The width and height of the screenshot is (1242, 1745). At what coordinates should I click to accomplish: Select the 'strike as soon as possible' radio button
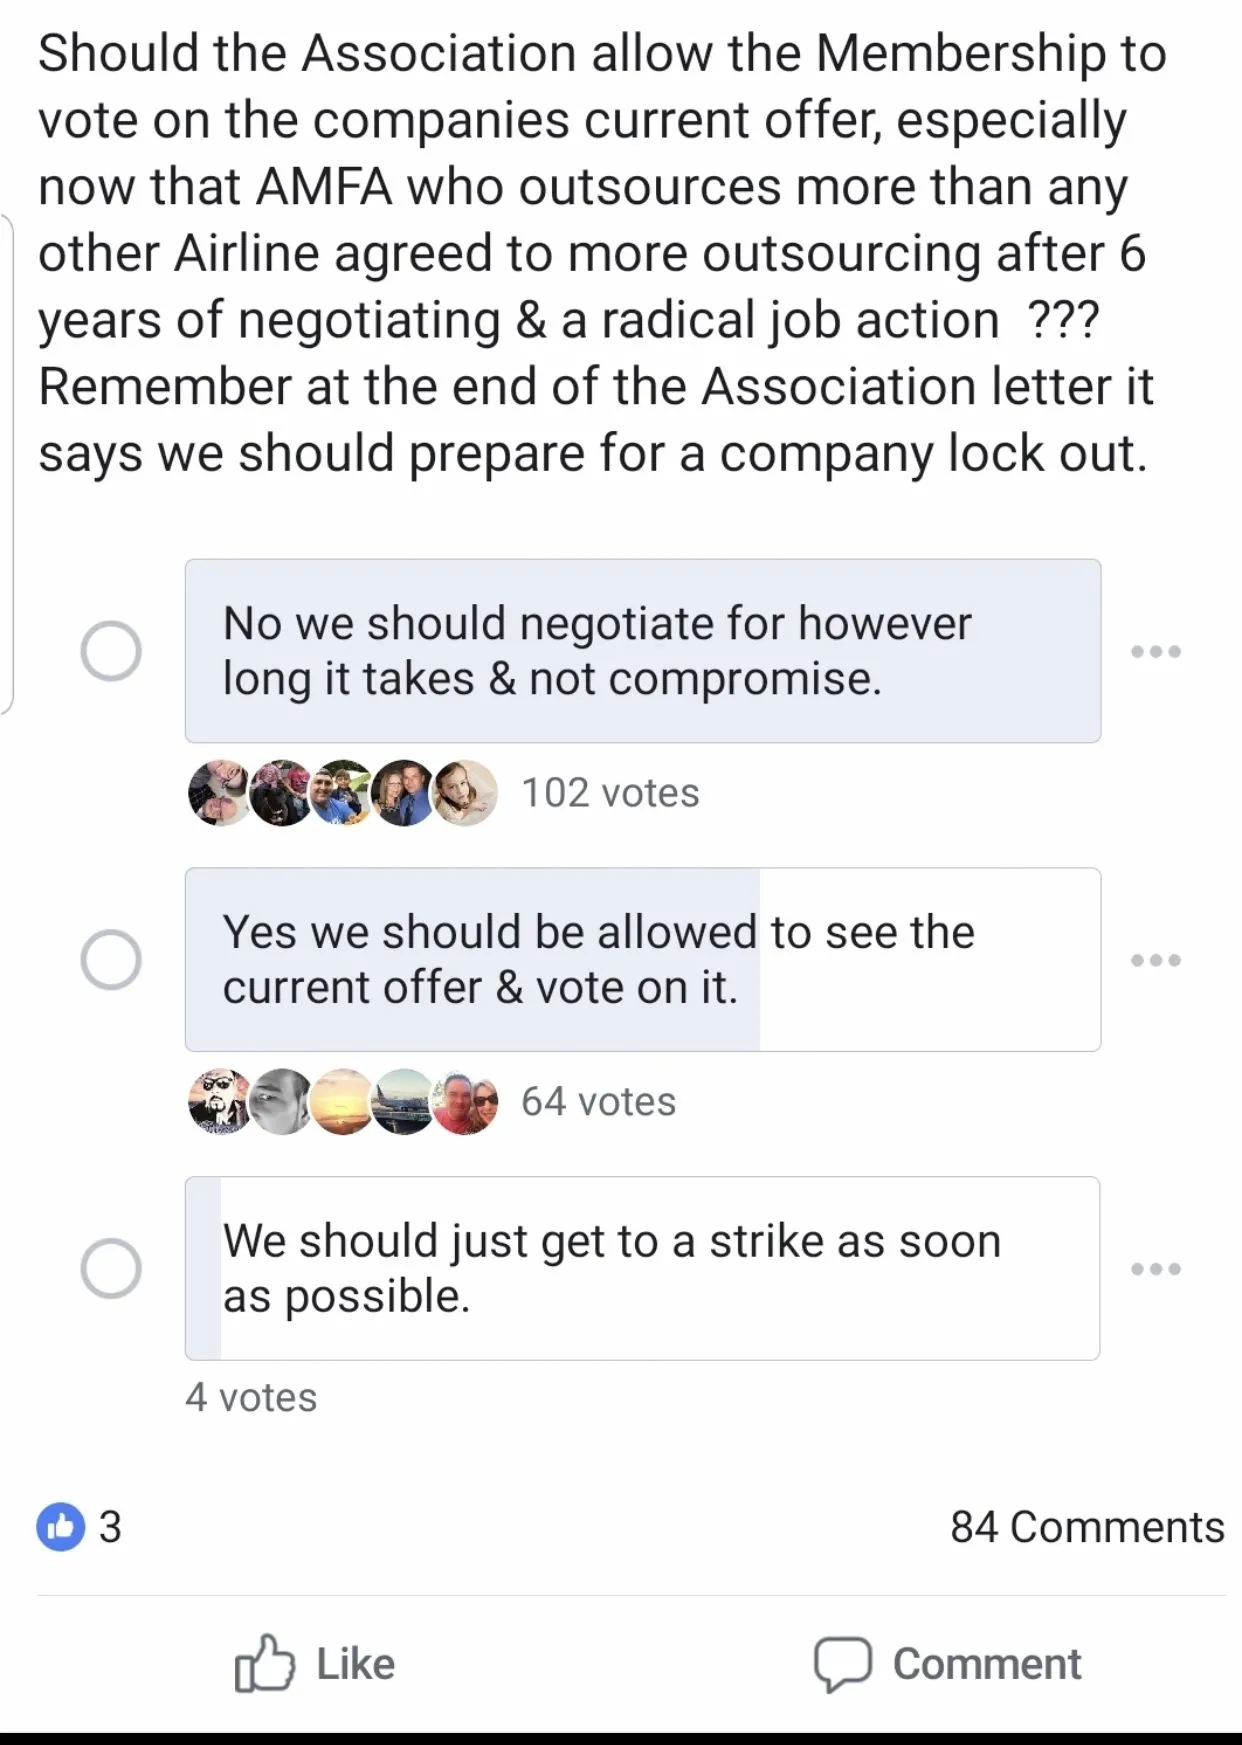tap(111, 1269)
